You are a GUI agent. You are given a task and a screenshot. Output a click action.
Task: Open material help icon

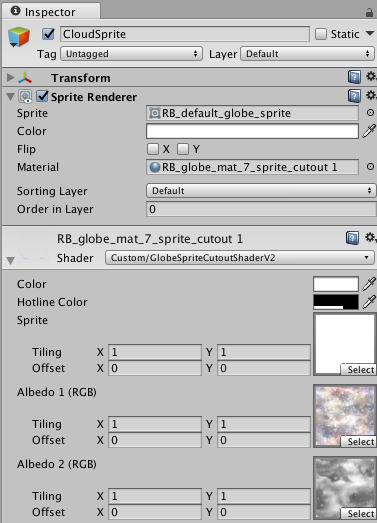point(353,238)
